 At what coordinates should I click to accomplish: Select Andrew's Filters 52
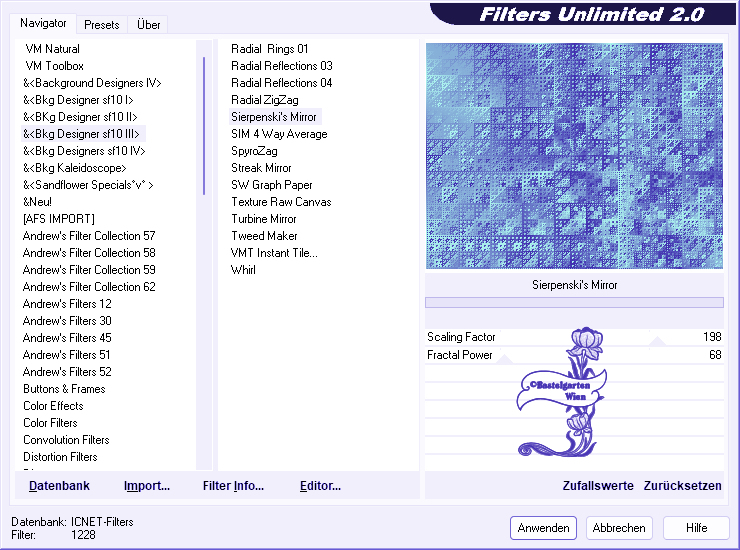tap(67, 372)
